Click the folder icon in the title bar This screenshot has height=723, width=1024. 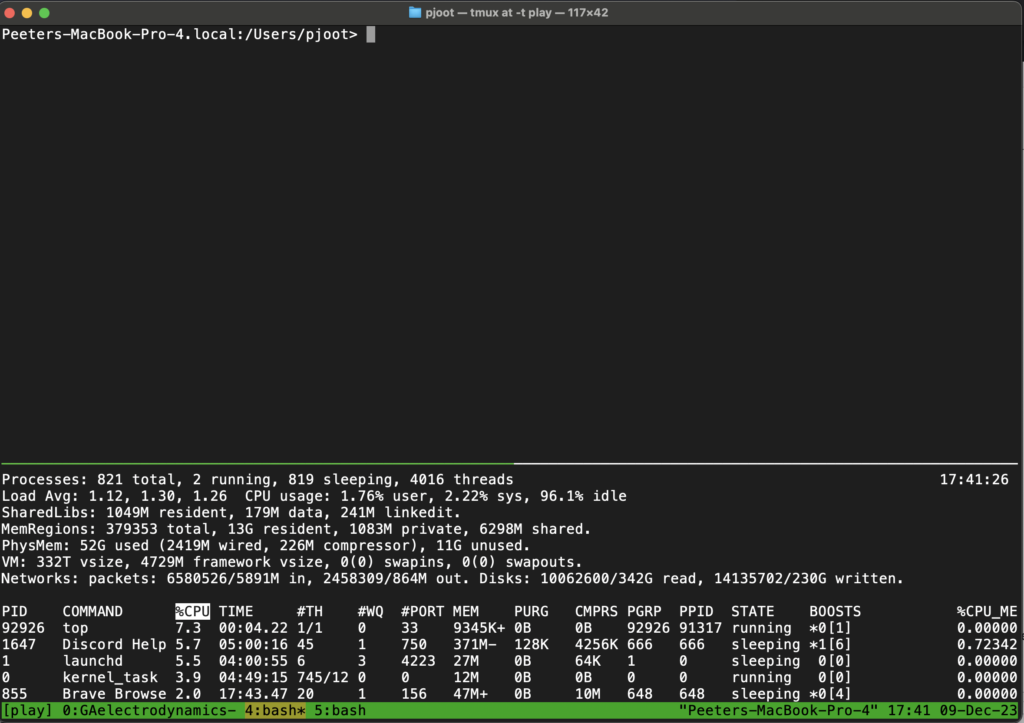coord(415,12)
